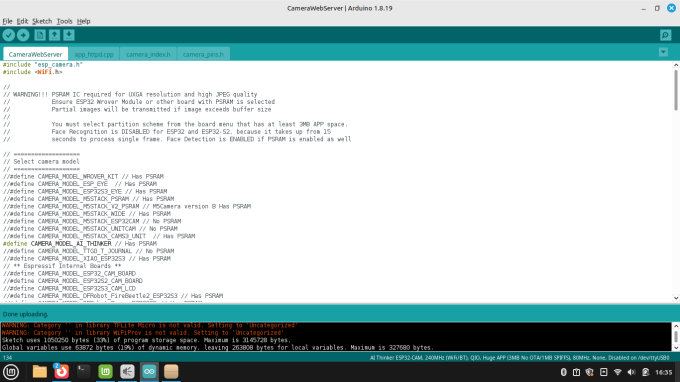Click the Upload arrow button

pos(23,35)
